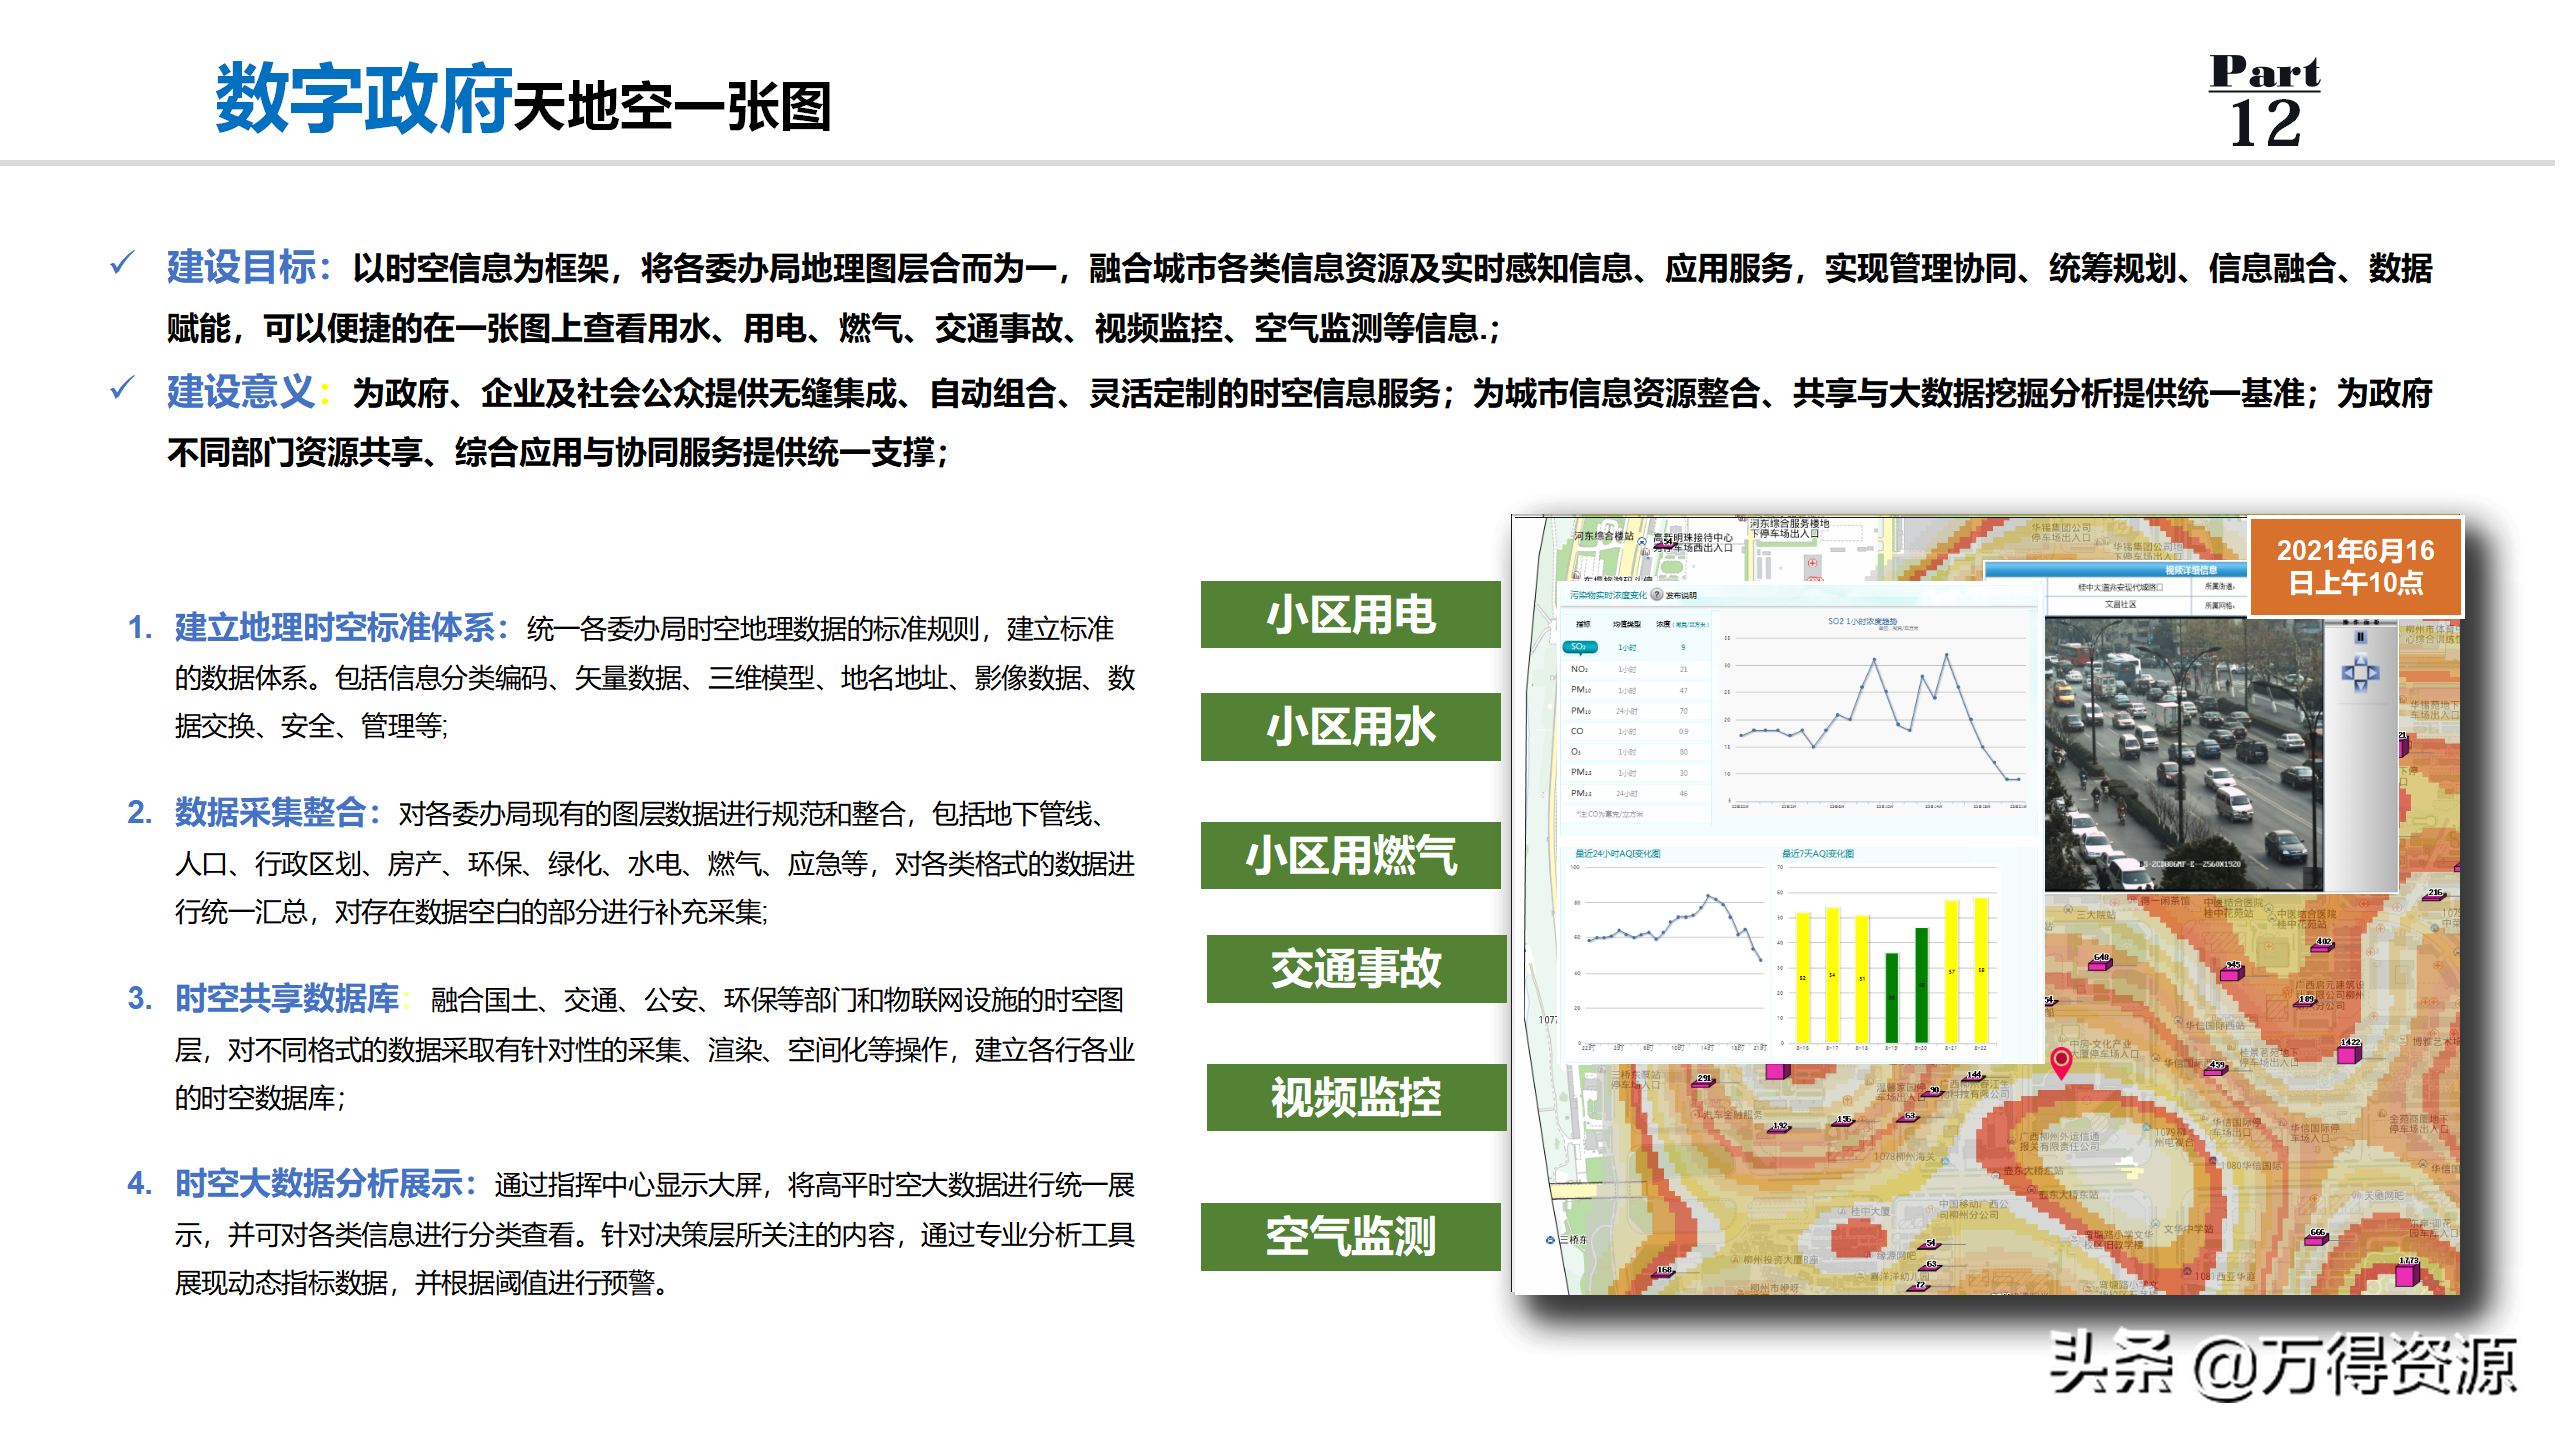Click the 交通事故 green button

point(1355,968)
